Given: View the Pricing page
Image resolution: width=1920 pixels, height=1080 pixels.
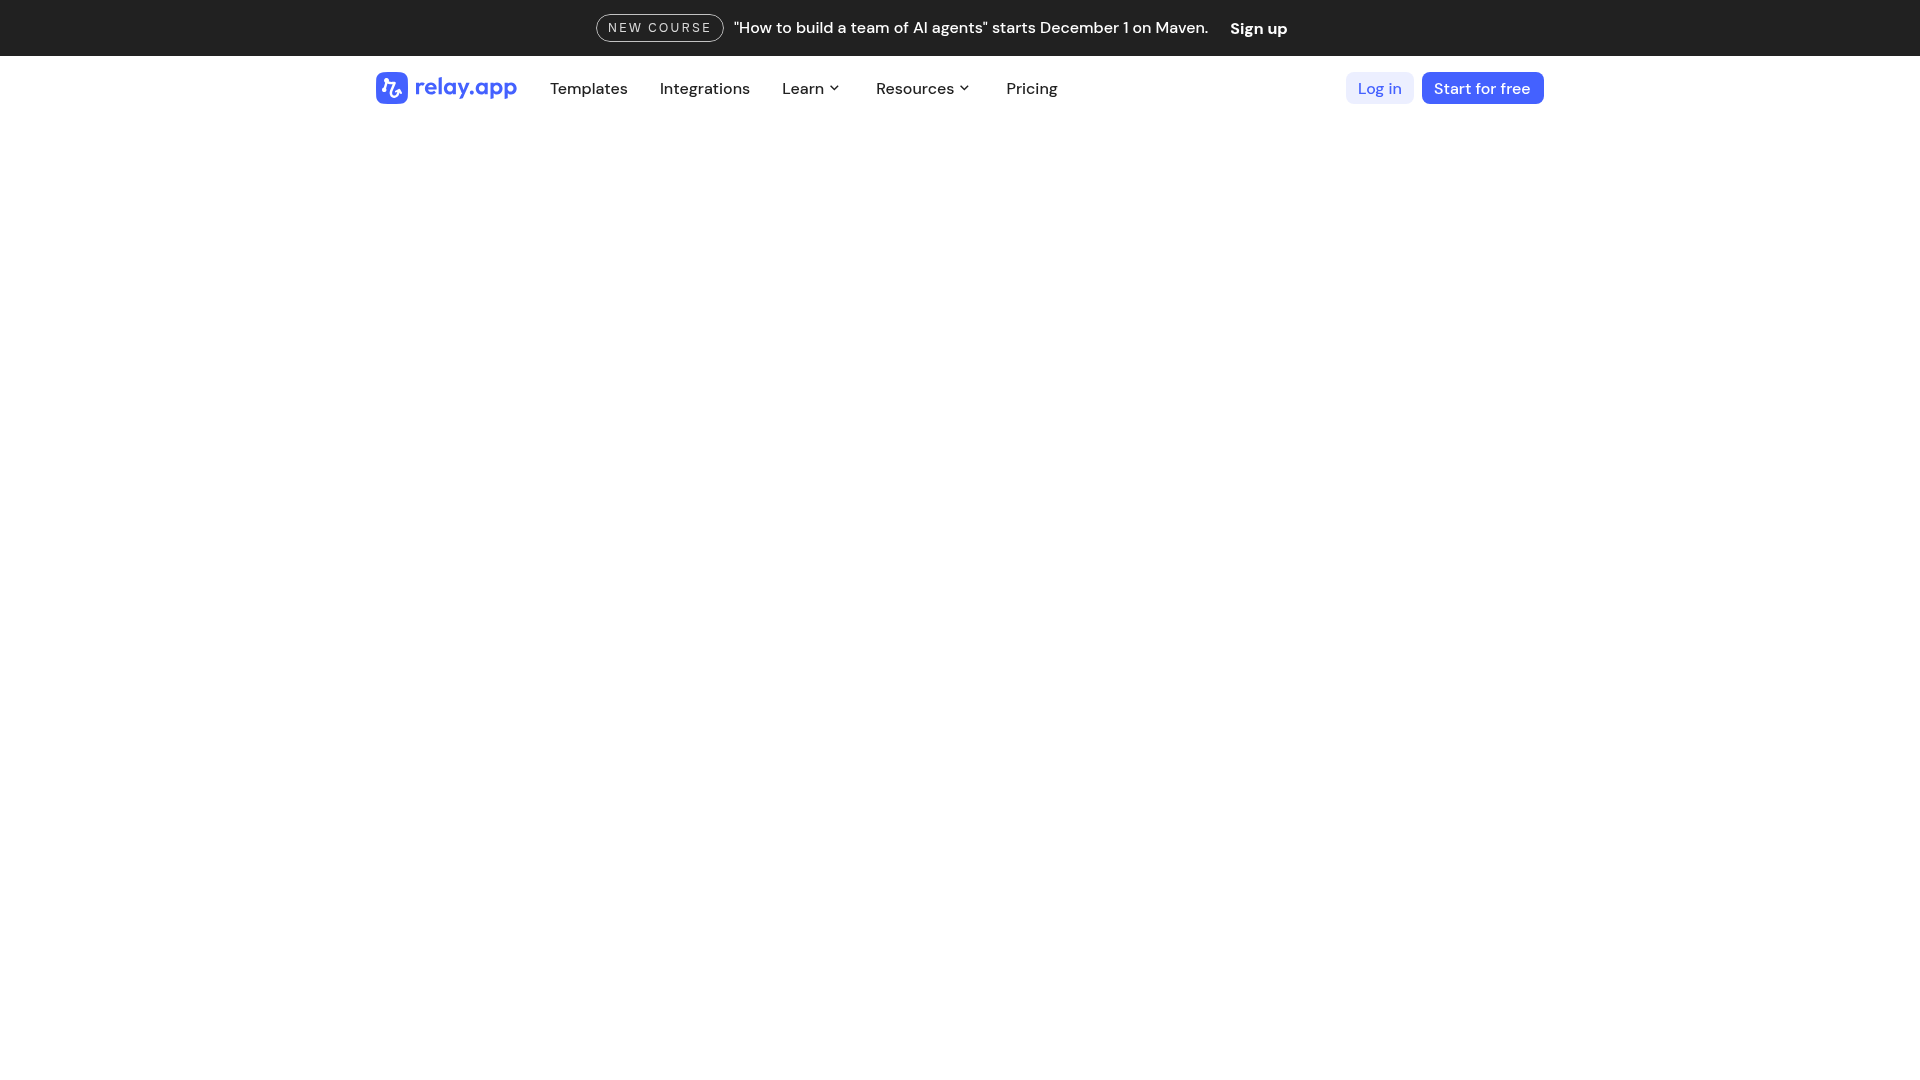Looking at the screenshot, I should click(x=1031, y=88).
